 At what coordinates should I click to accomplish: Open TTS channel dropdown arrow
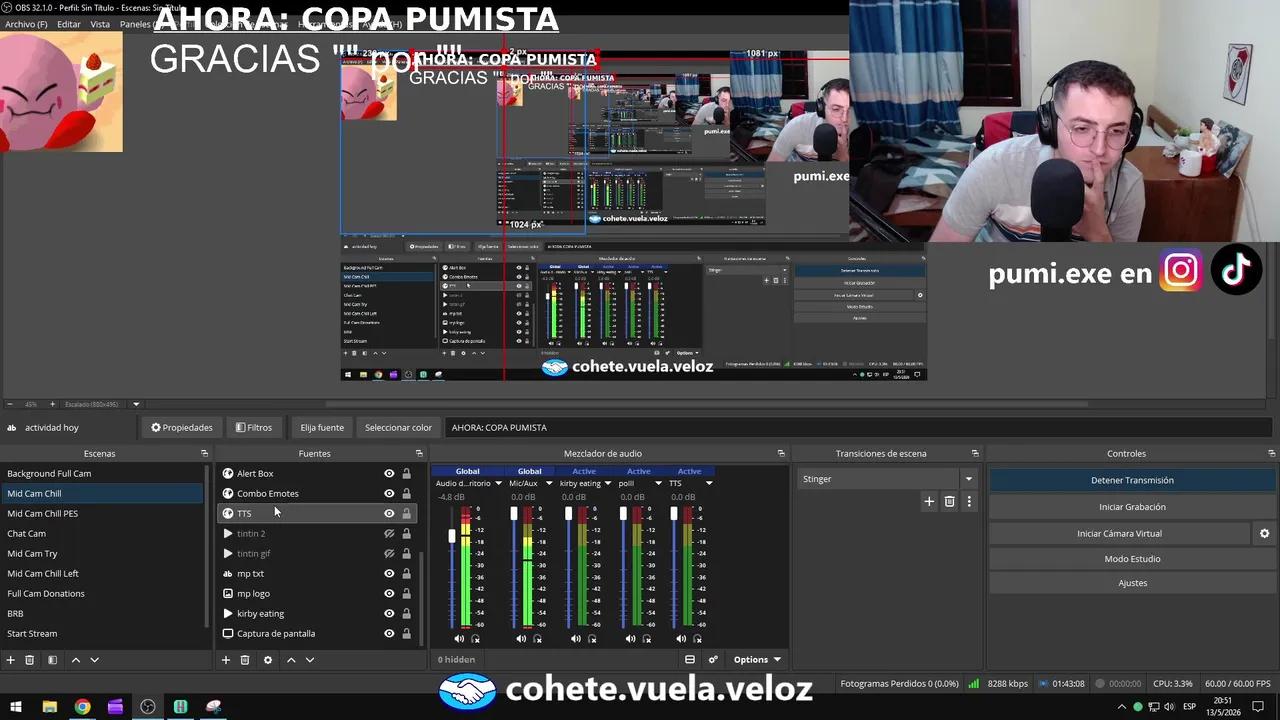click(x=709, y=484)
